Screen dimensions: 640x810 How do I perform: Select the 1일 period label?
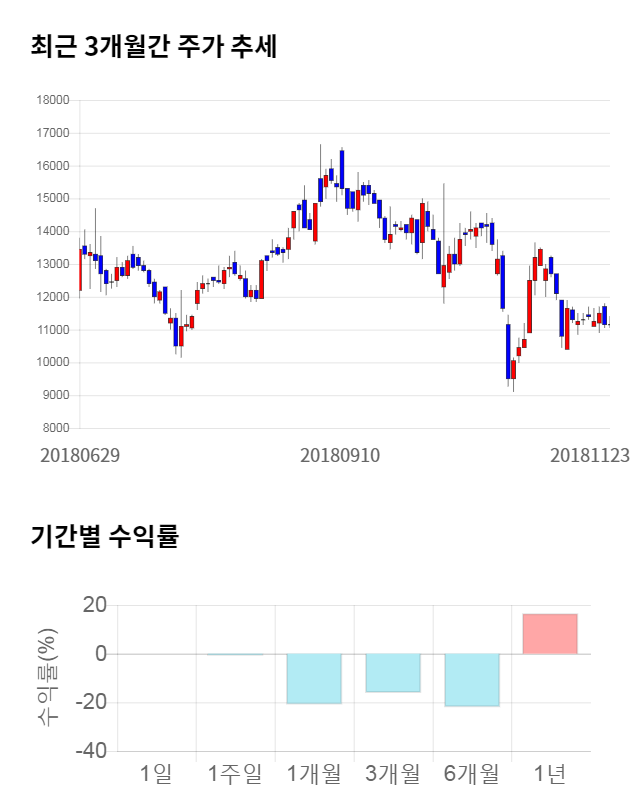coord(156,773)
